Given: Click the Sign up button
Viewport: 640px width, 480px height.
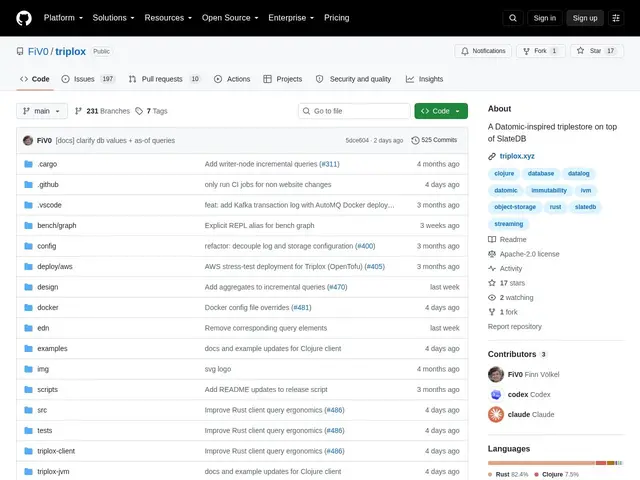Looking at the screenshot, I should pyautogui.click(x=584, y=18).
